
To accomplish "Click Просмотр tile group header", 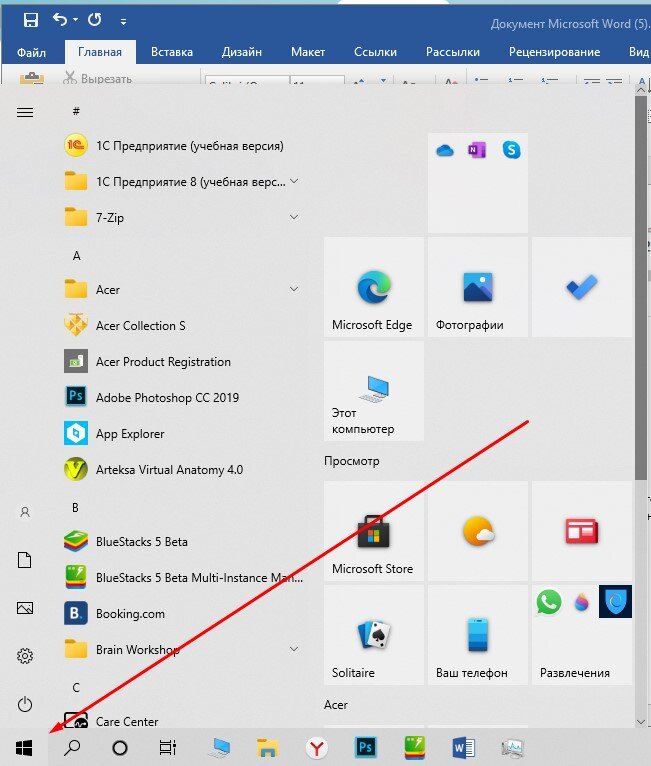I will point(352,461).
